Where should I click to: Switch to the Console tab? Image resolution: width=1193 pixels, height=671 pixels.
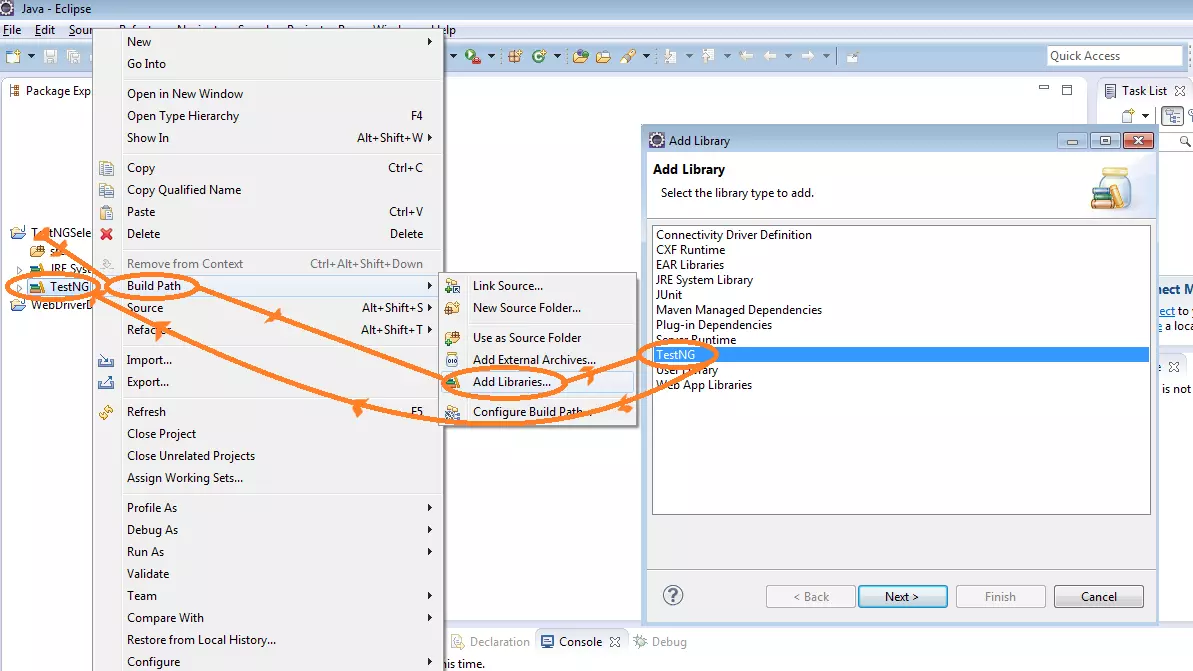point(581,641)
